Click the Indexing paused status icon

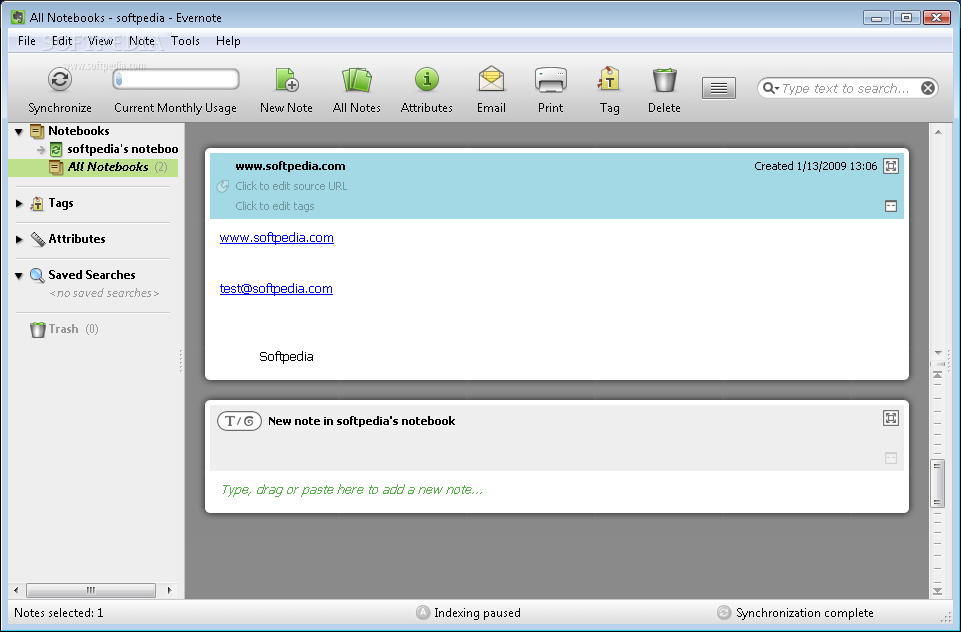click(423, 613)
